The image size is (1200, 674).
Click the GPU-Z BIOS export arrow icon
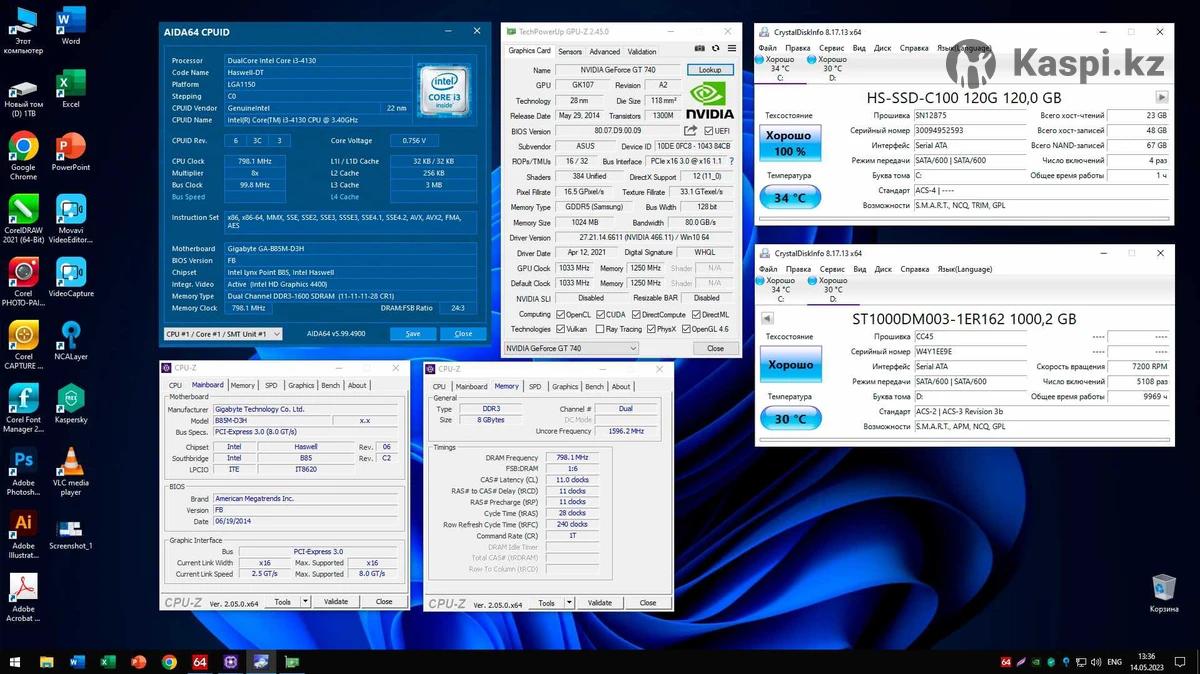[690, 131]
